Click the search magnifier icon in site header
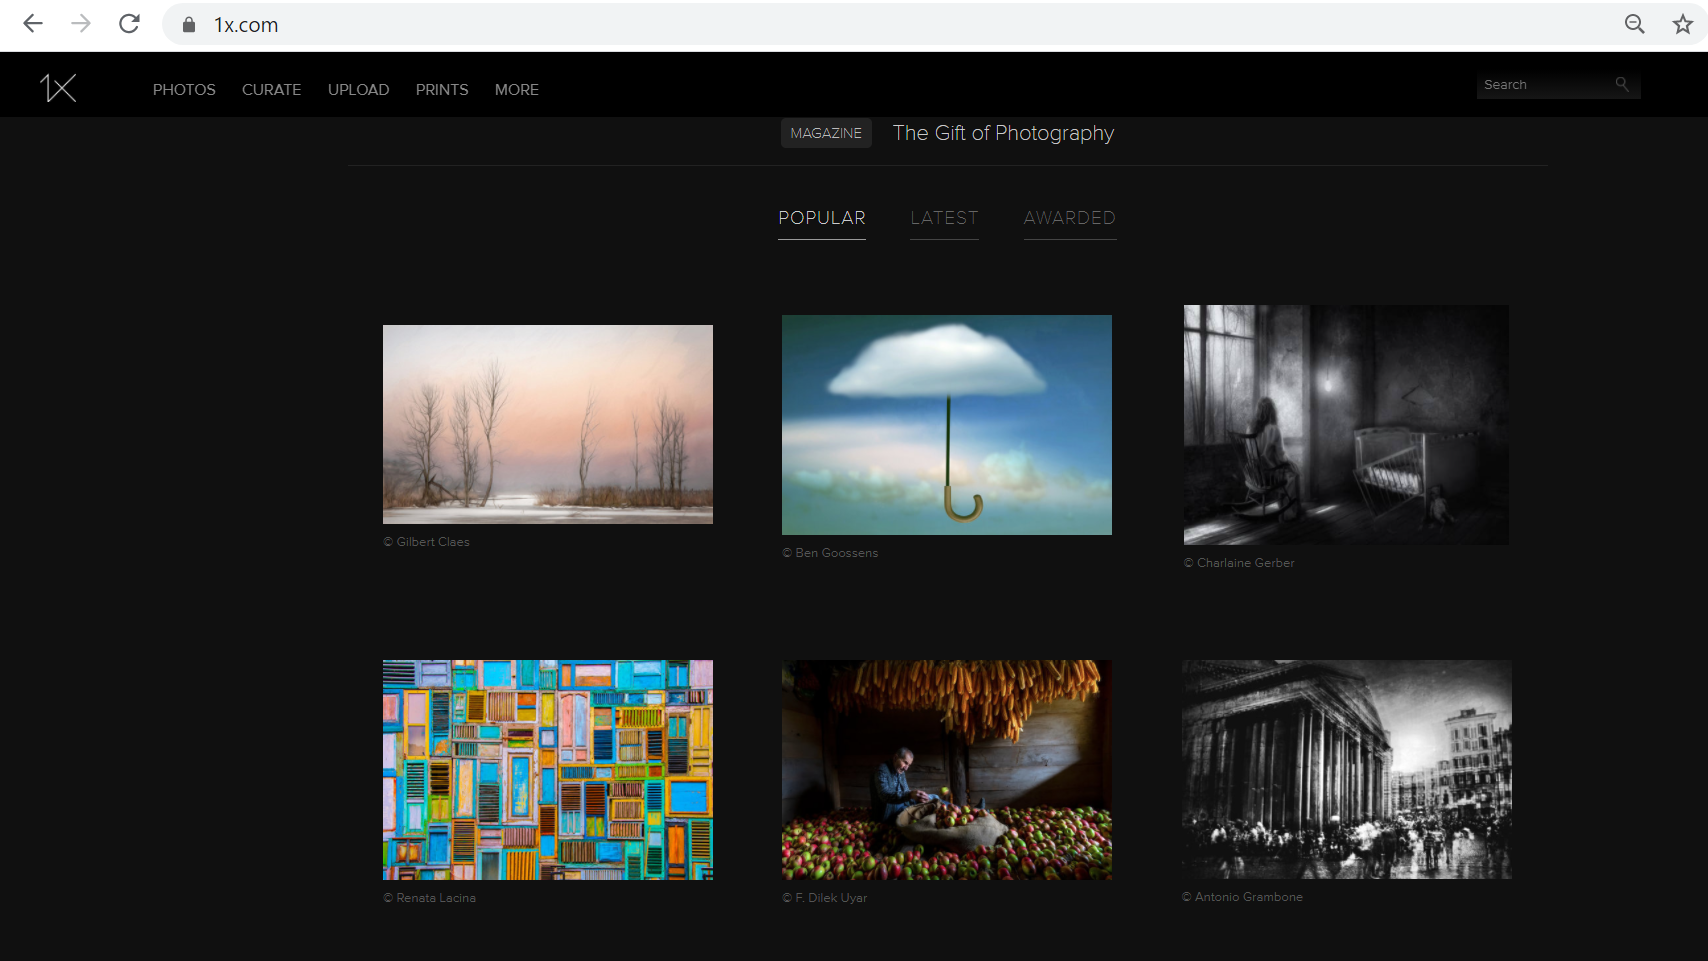1708x961 pixels. coord(1622,85)
